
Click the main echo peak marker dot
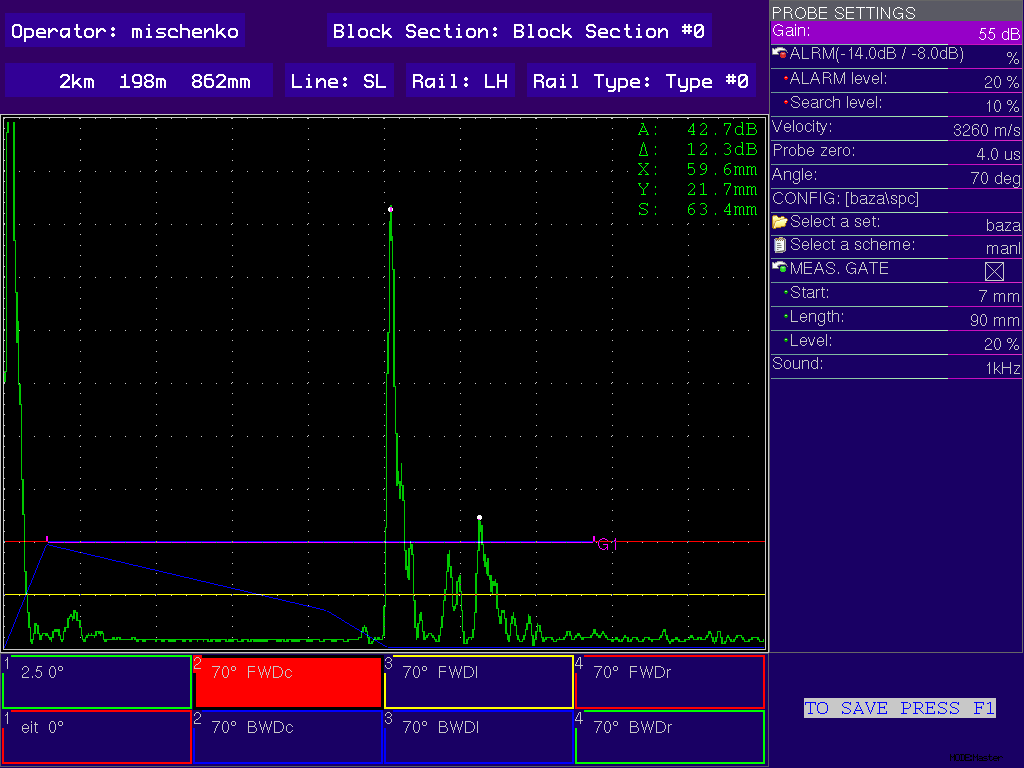pos(391,209)
